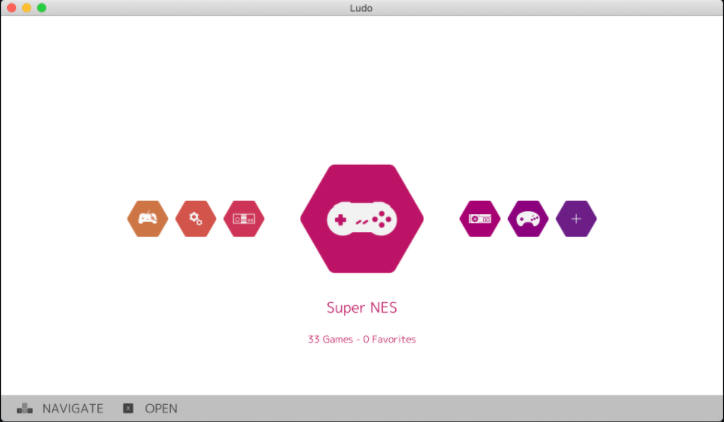Minimize the Ludo window with yellow button

coord(27,8)
